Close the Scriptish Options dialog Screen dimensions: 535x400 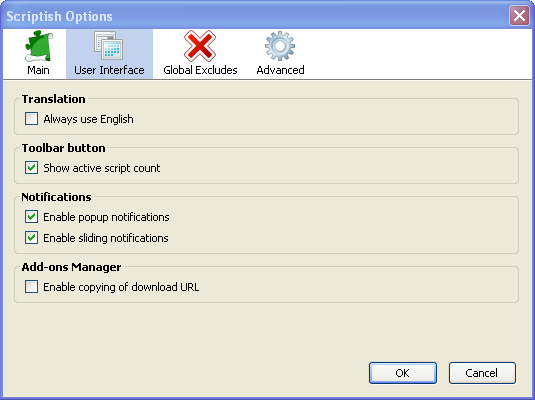(519, 16)
